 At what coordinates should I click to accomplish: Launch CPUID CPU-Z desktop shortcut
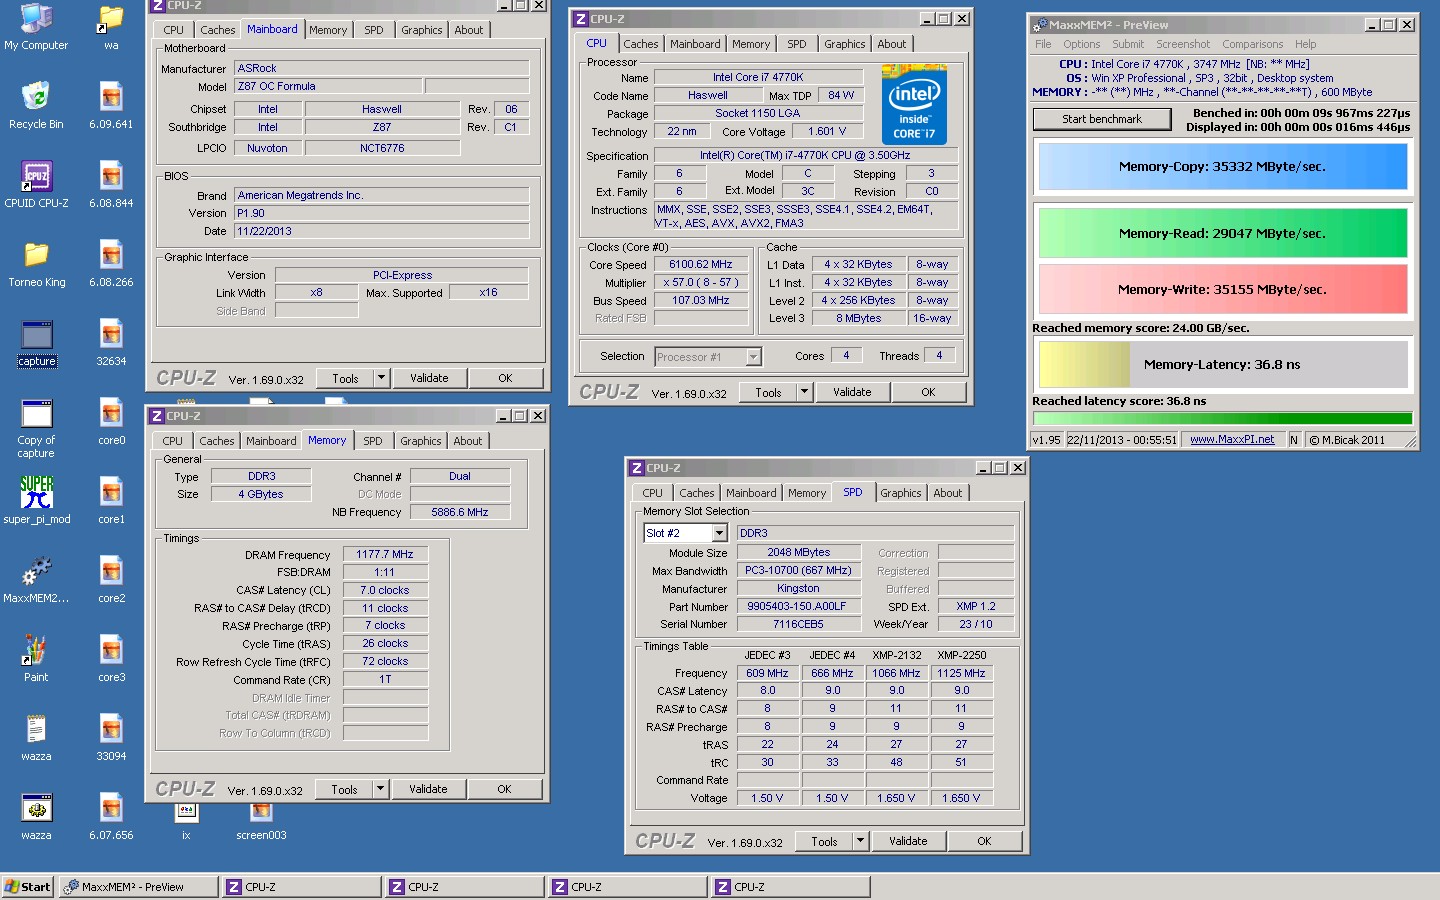point(36,183)
